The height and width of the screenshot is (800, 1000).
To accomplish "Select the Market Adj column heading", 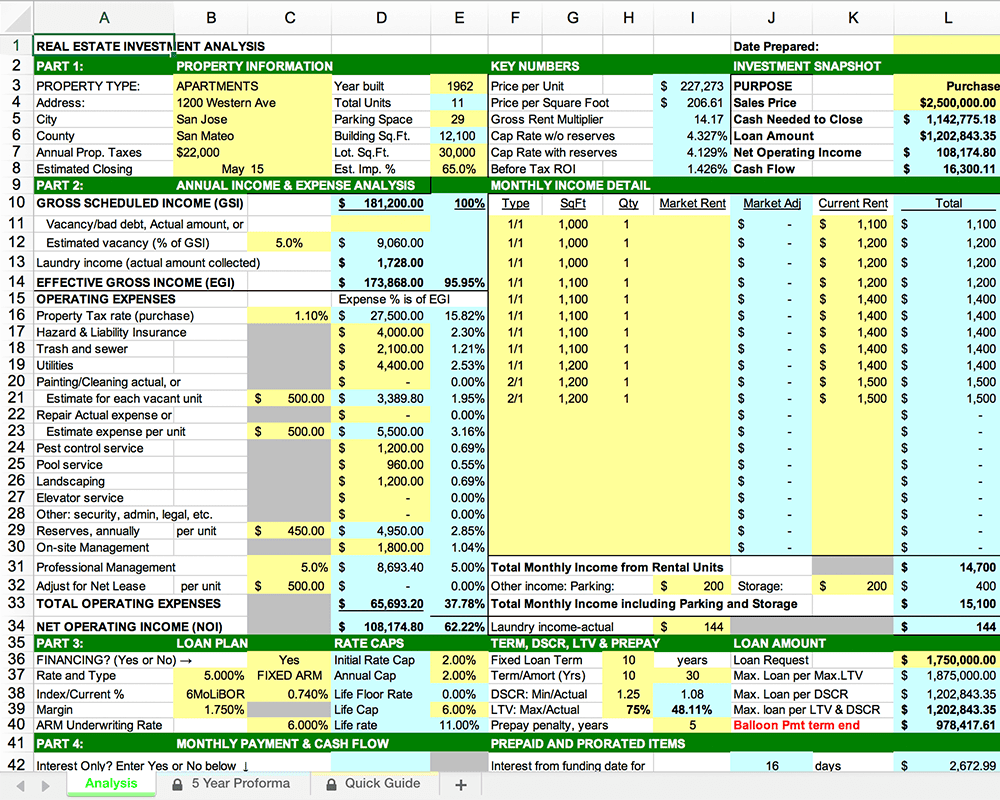I will pos(771,203).
